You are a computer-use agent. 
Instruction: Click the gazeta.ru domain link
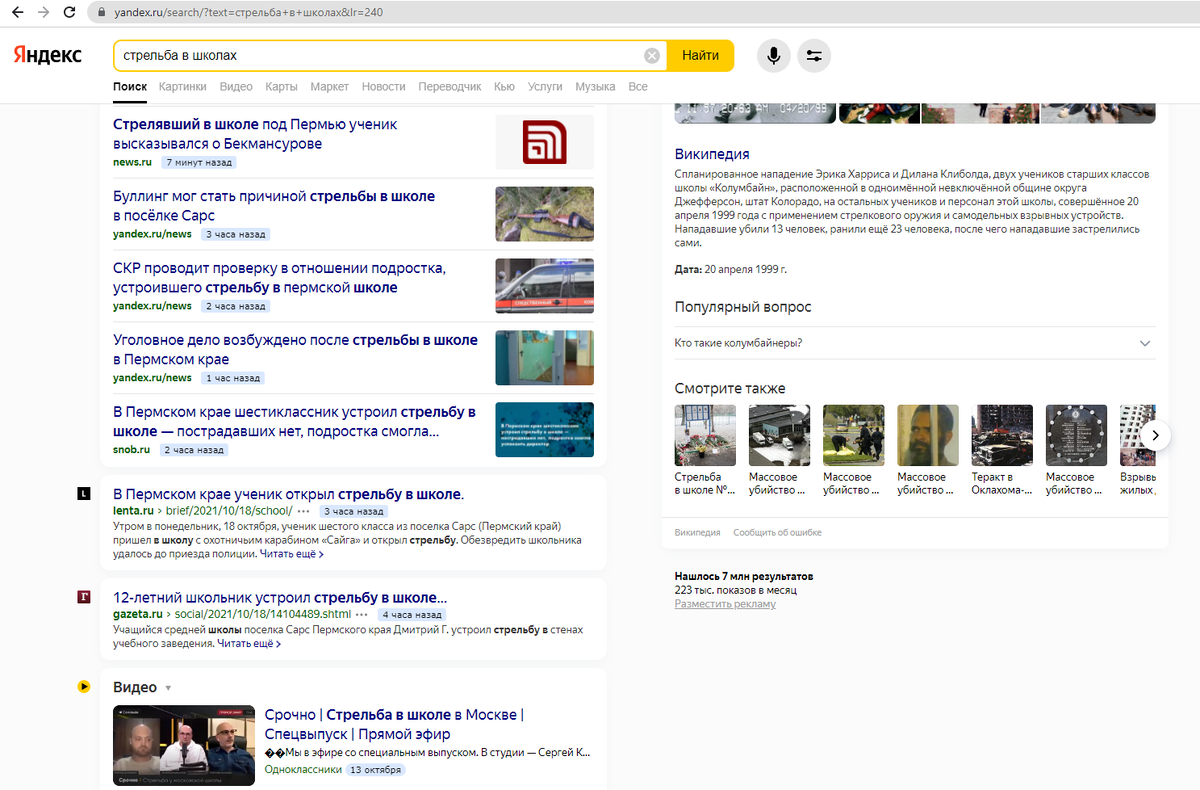tap(140, 614)
